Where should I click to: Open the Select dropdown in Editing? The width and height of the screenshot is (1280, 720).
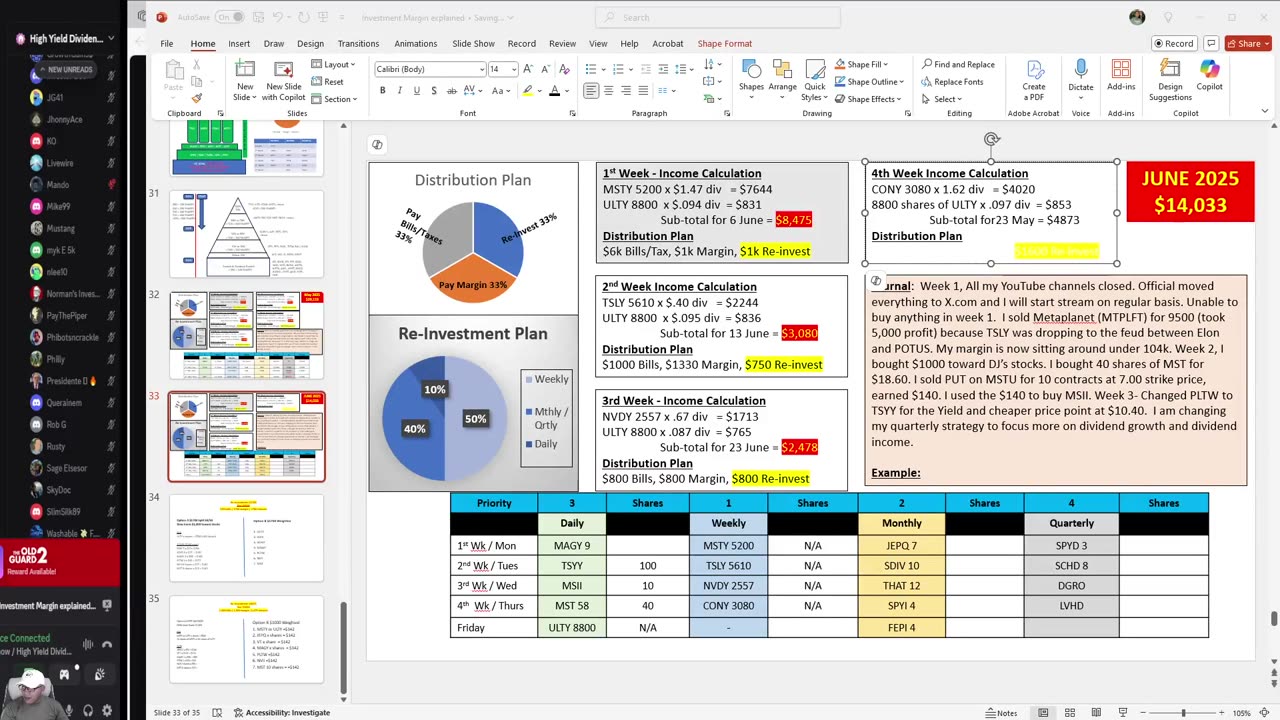(x=941, y=99)
